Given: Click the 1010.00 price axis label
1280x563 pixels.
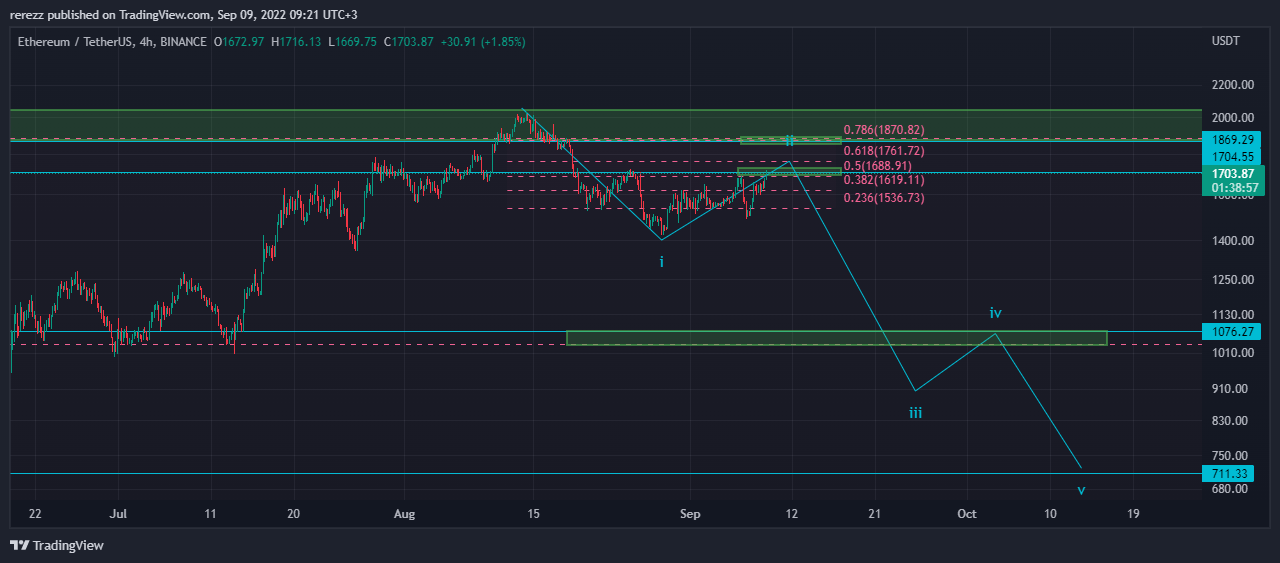Looking at the screenshot, I should pyautogui.click(x=1233, y=353).
